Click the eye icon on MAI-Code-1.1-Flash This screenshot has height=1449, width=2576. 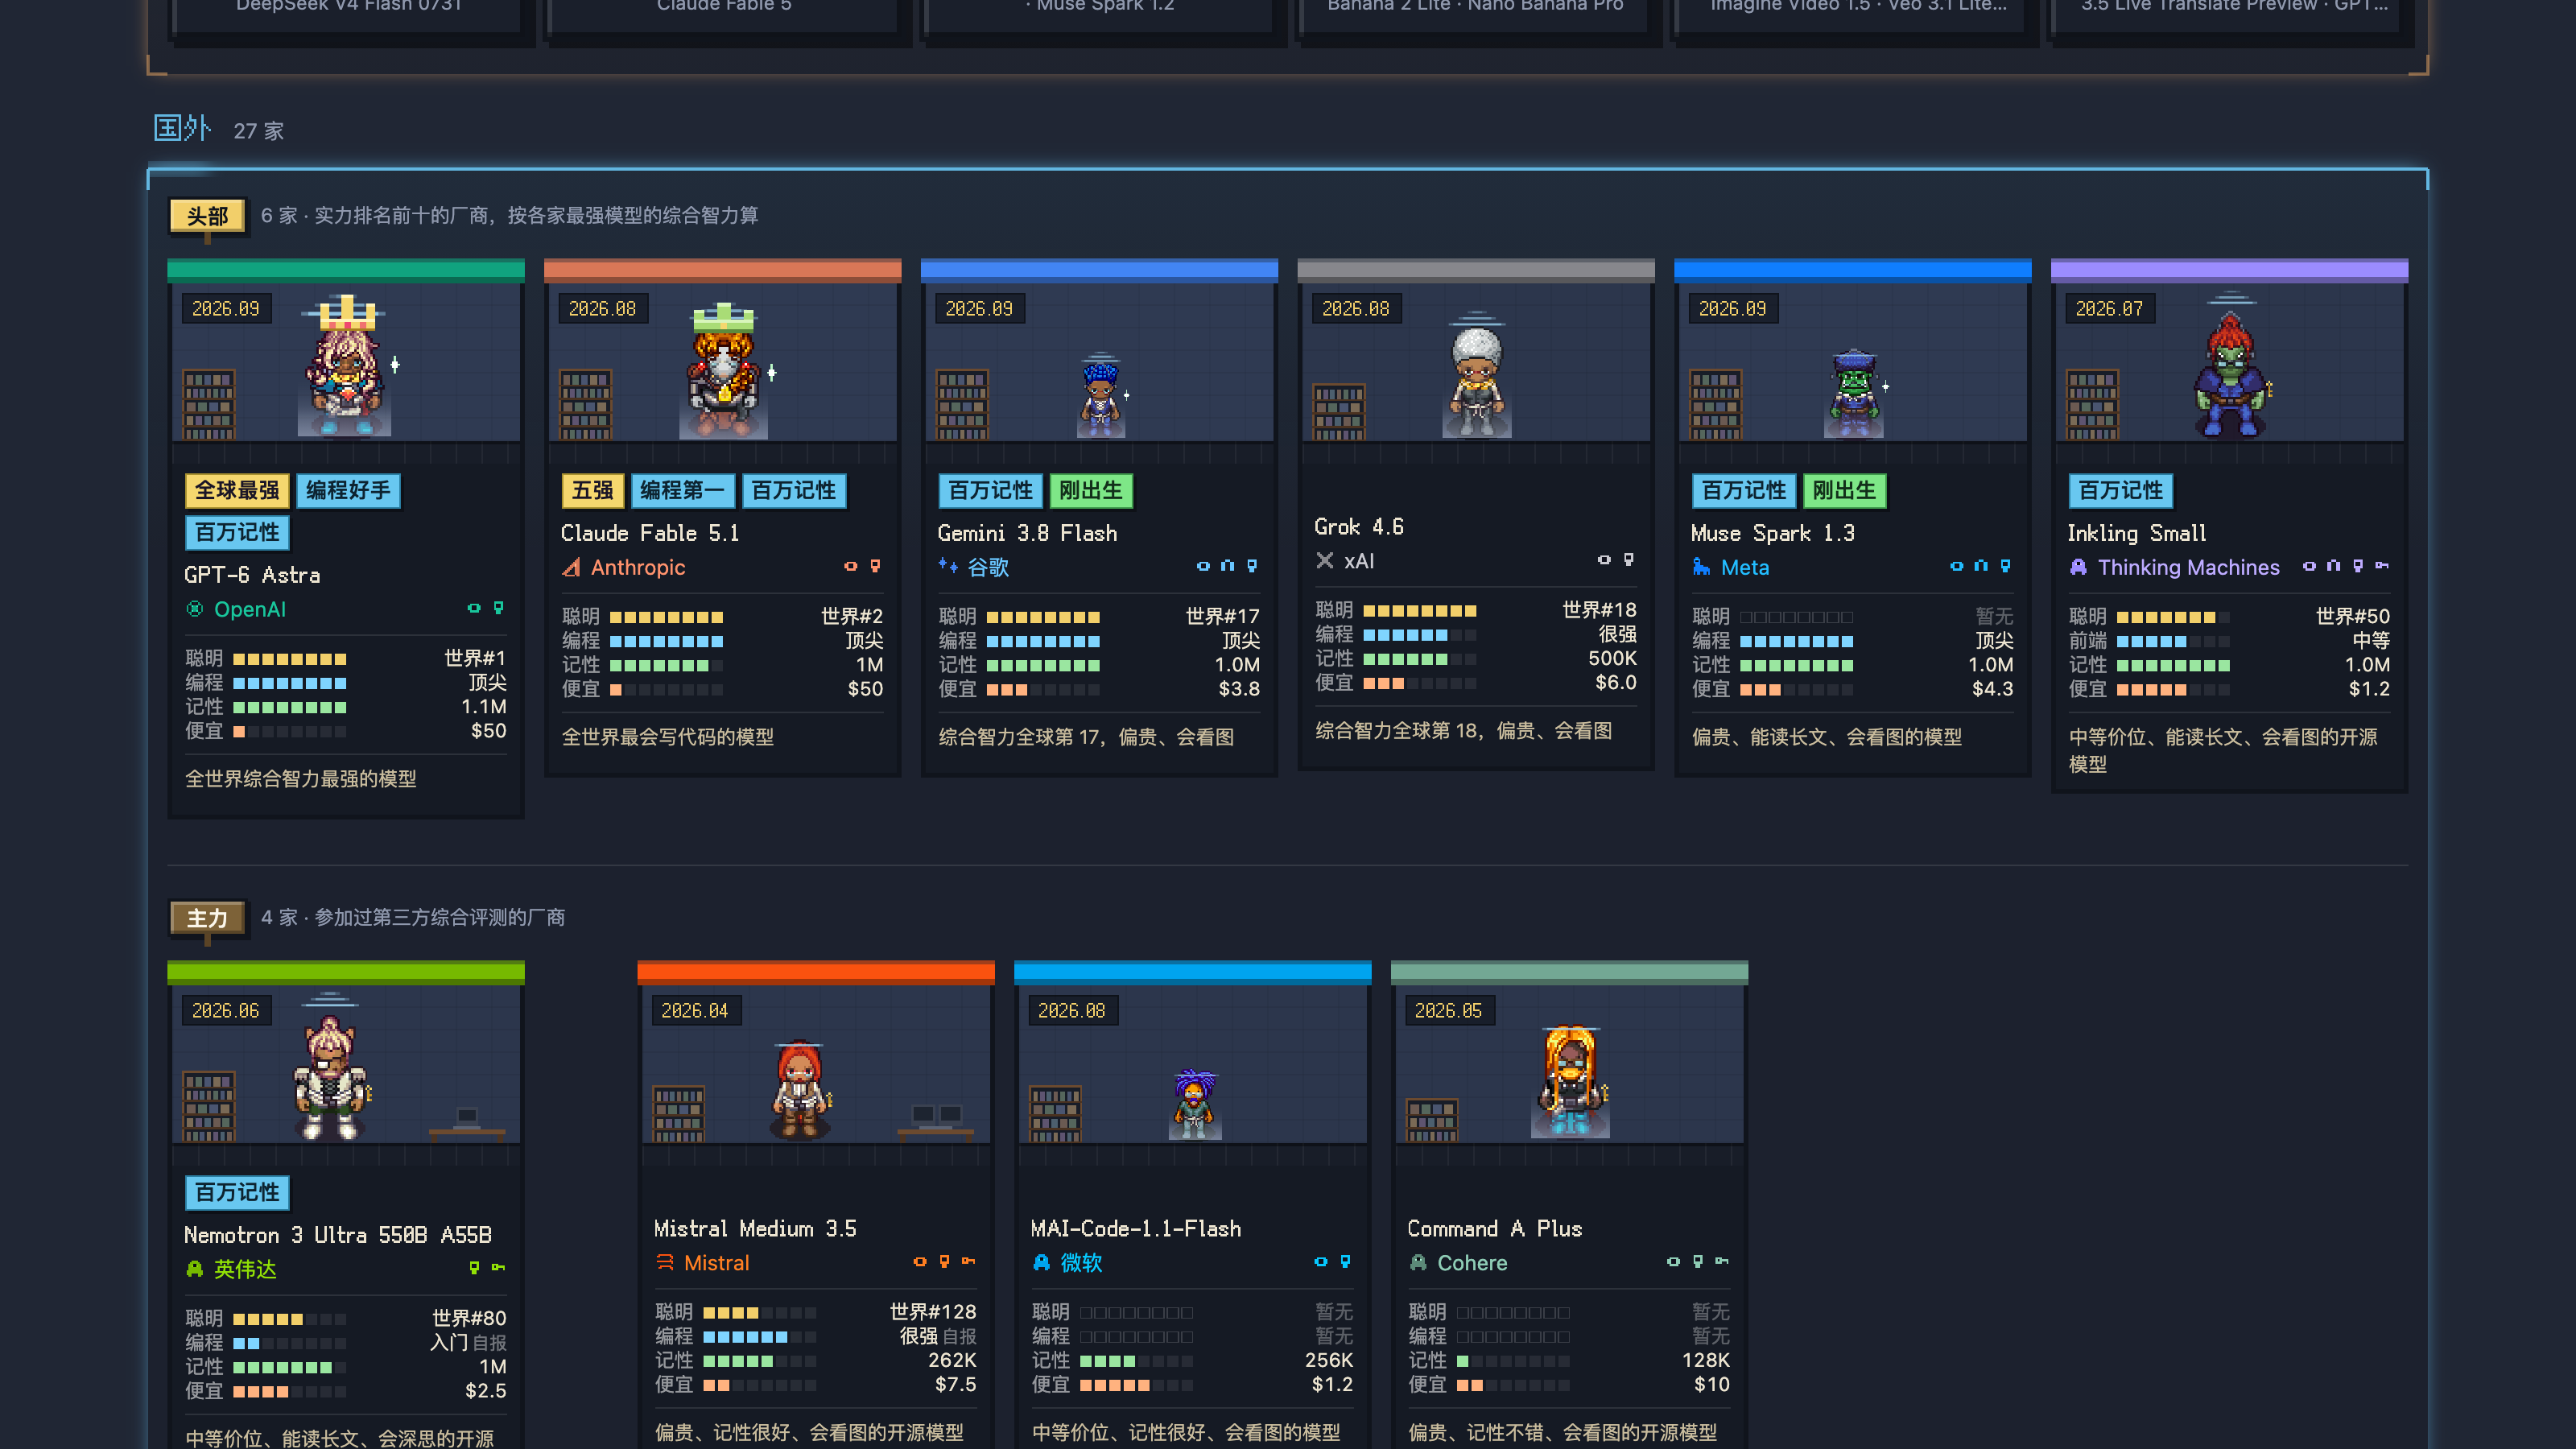(1321, 1262)
